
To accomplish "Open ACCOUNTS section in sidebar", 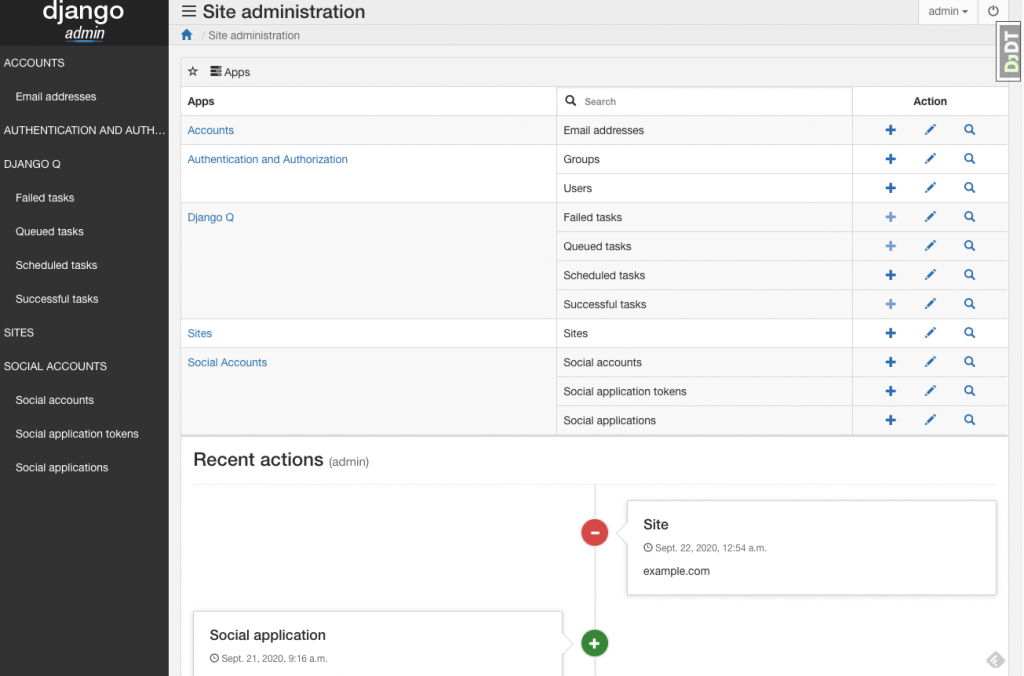I will click(x=34, y=63).
